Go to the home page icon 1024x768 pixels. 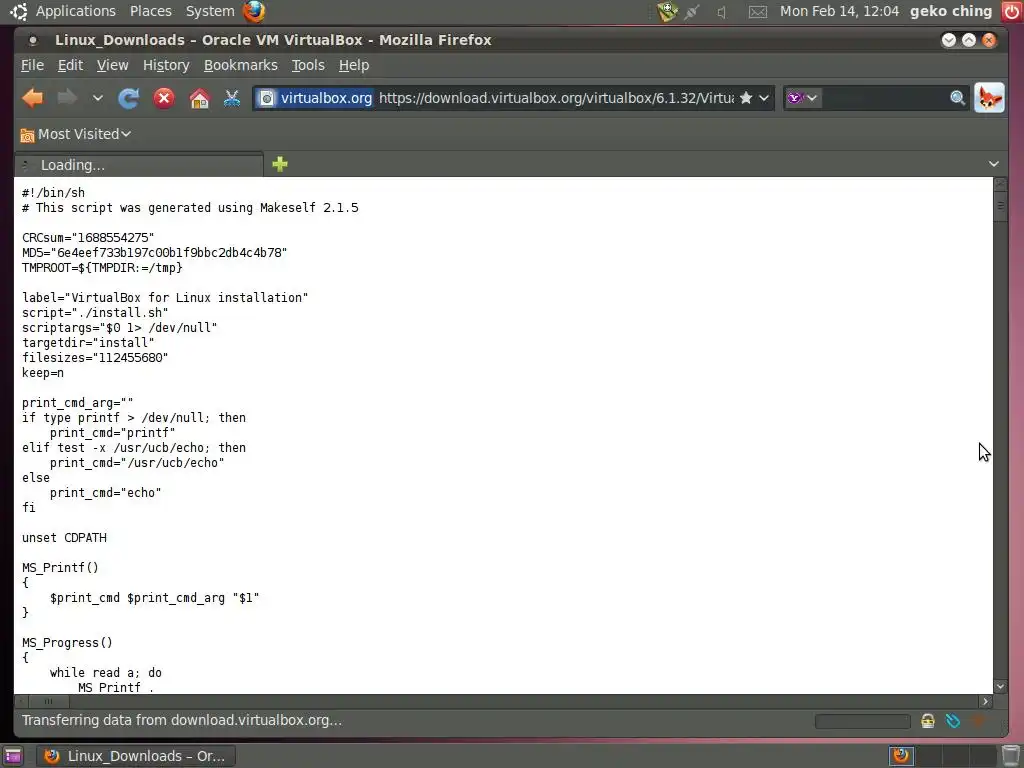pyautogui.click(x=199, y=99)
